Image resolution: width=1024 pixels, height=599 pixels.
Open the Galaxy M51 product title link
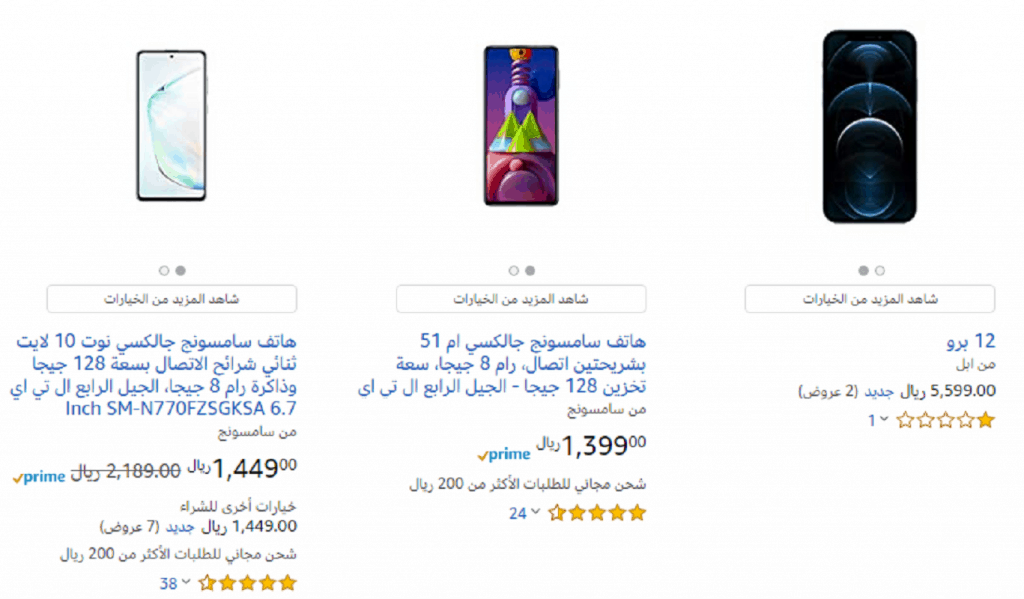tap(502, 364)
